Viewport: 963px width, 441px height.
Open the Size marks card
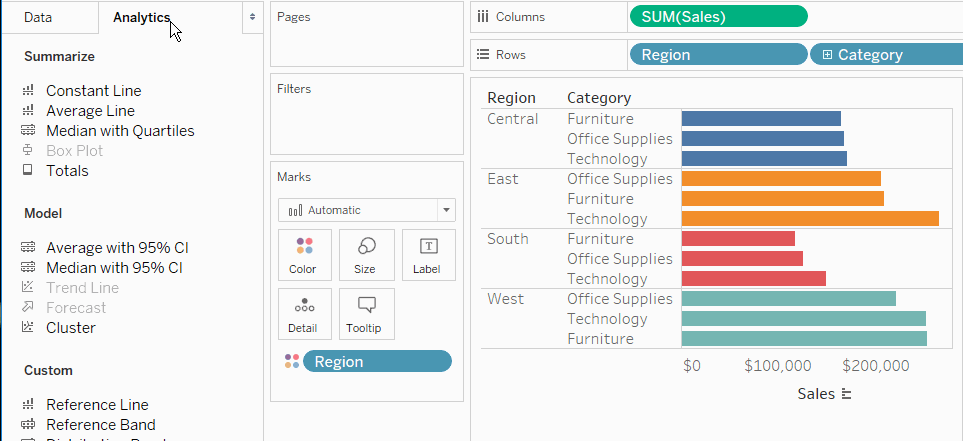click(365, 255)
